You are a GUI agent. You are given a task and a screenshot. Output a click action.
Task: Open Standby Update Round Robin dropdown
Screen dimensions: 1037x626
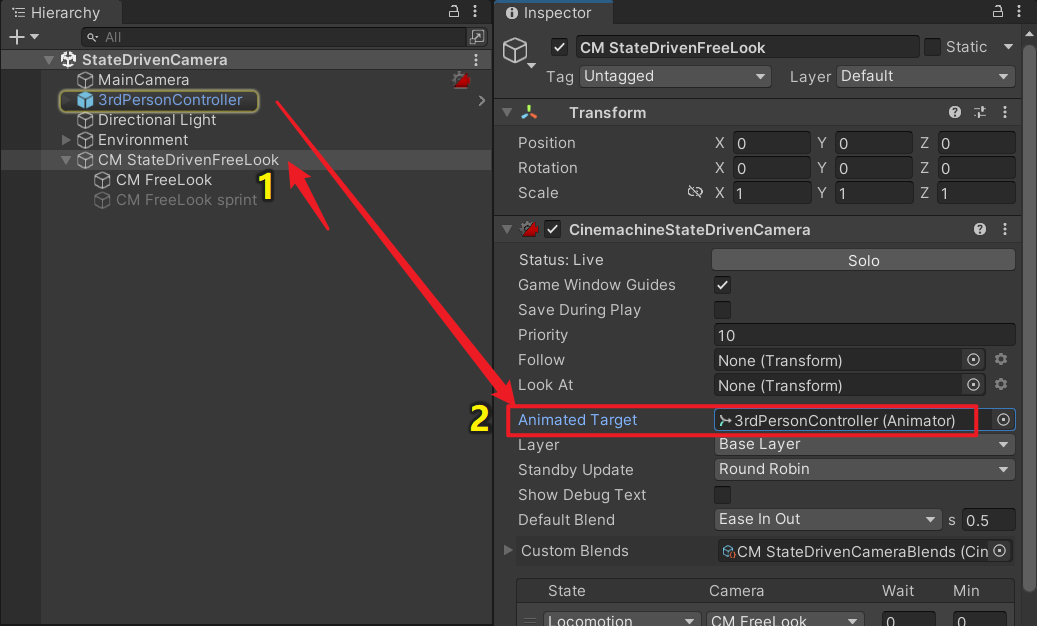coord(864,469)
